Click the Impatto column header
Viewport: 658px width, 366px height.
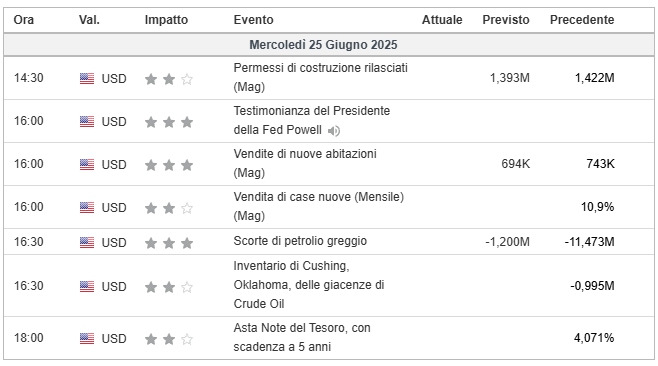[x=166, y=20]
